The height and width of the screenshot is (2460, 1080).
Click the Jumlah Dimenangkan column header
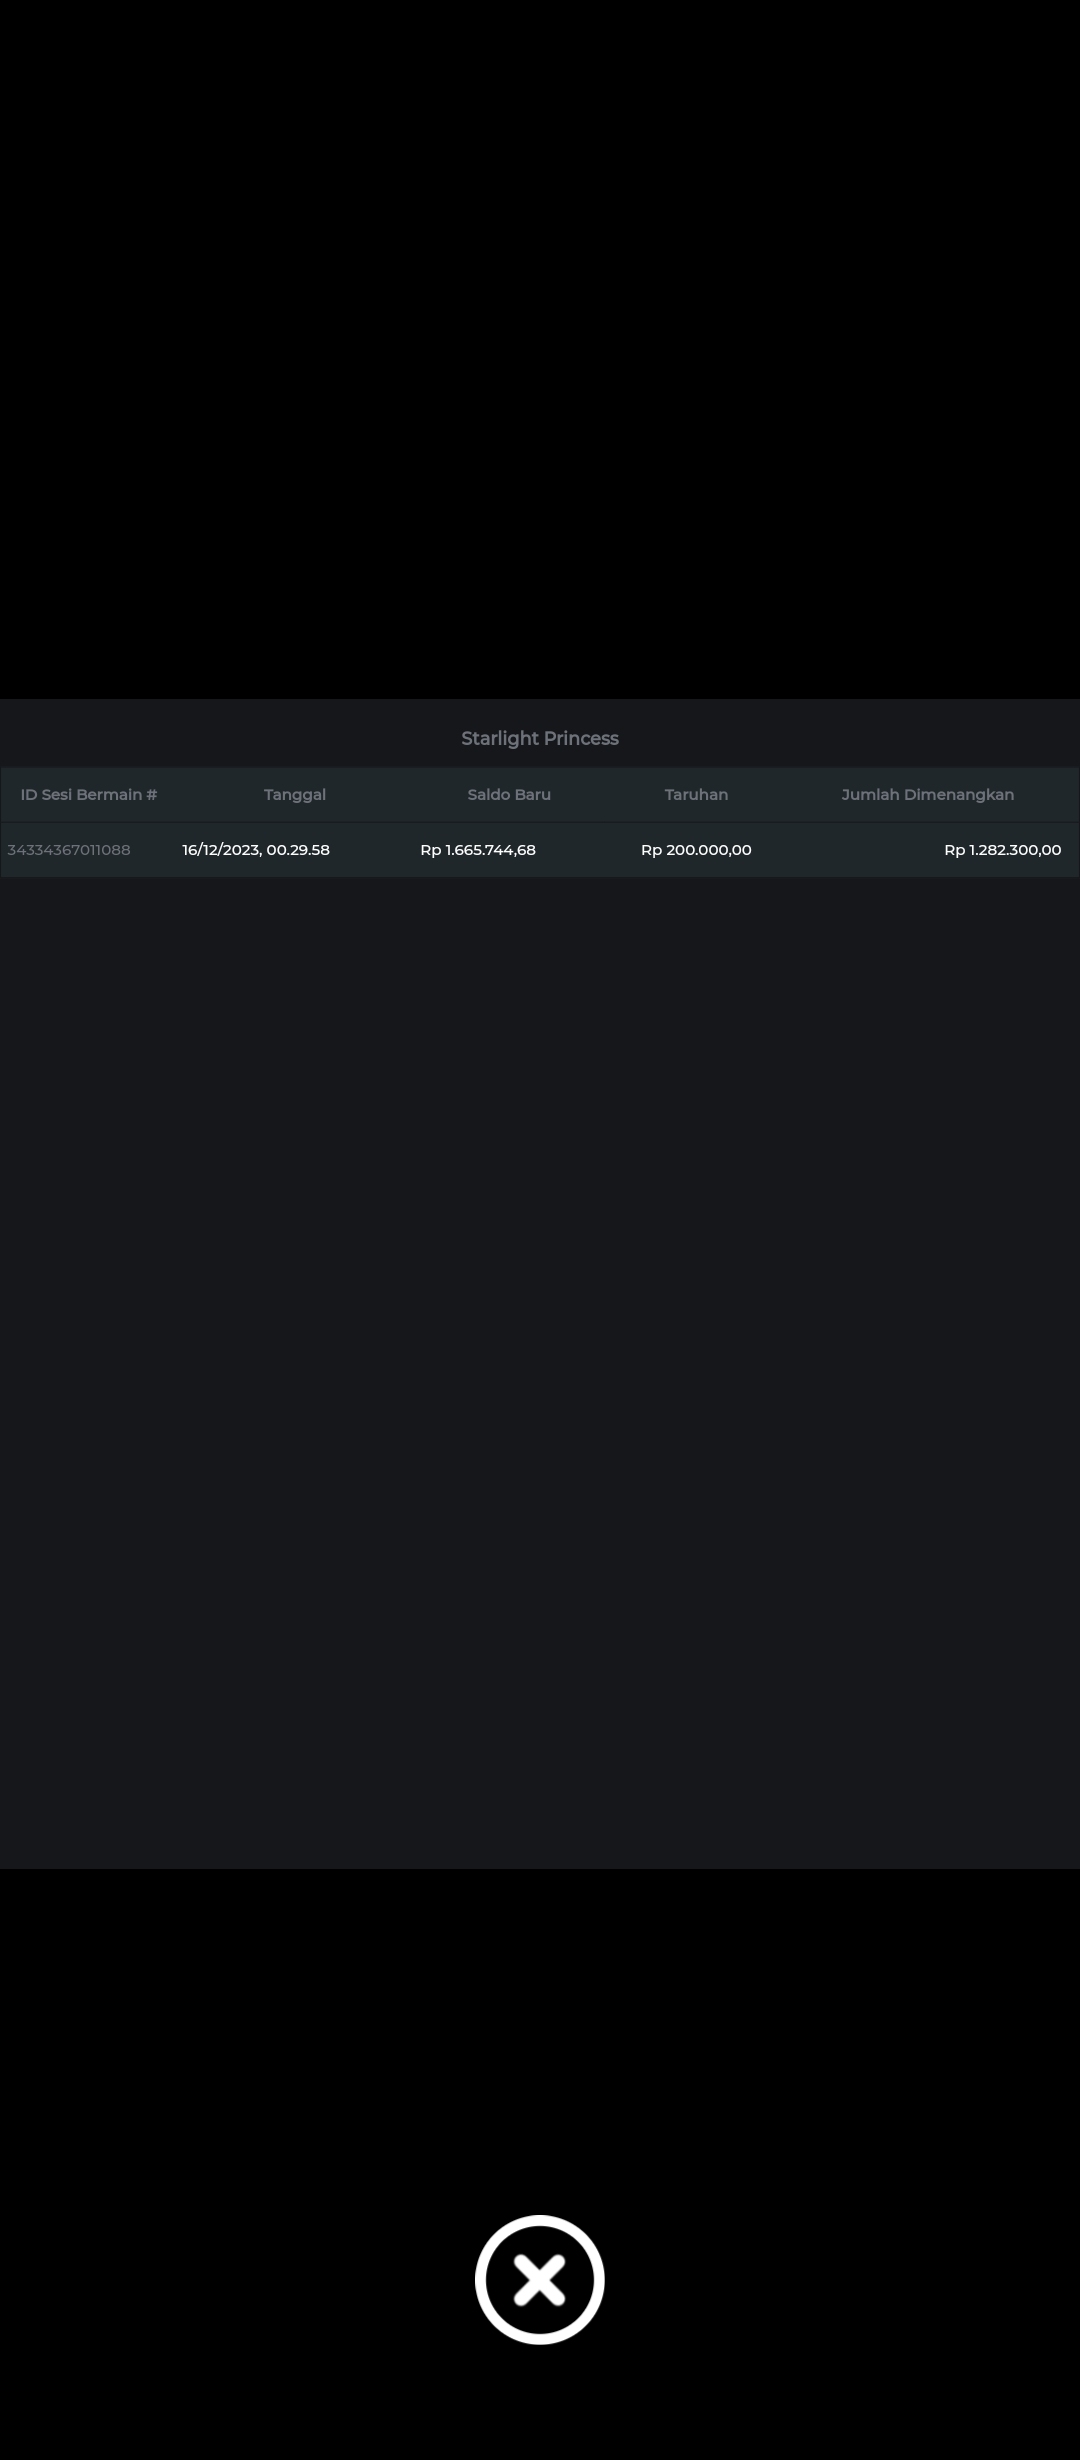(927, 794)
